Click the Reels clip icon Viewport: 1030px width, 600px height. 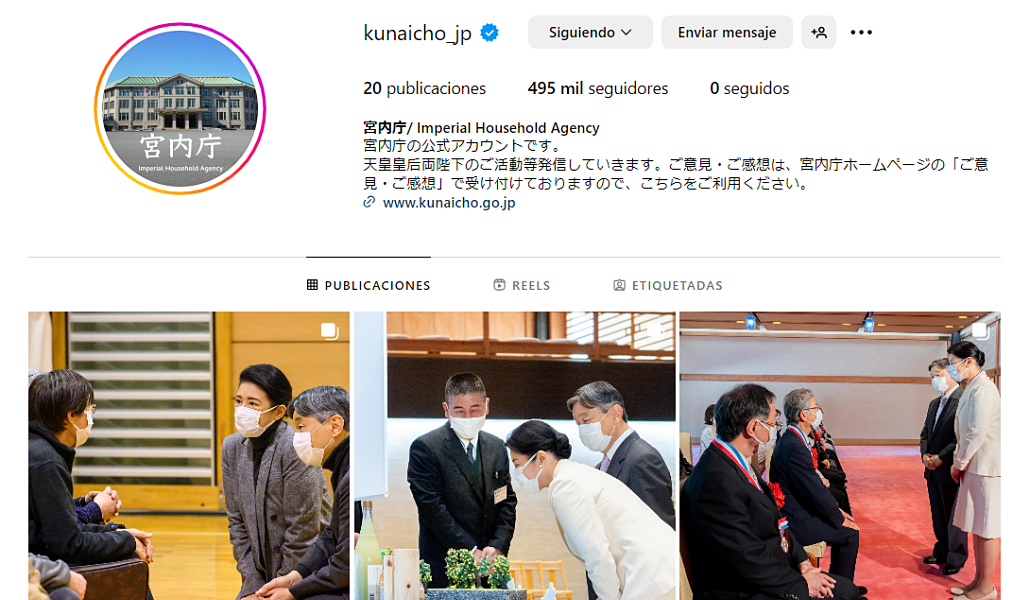(x=499, y=285)
